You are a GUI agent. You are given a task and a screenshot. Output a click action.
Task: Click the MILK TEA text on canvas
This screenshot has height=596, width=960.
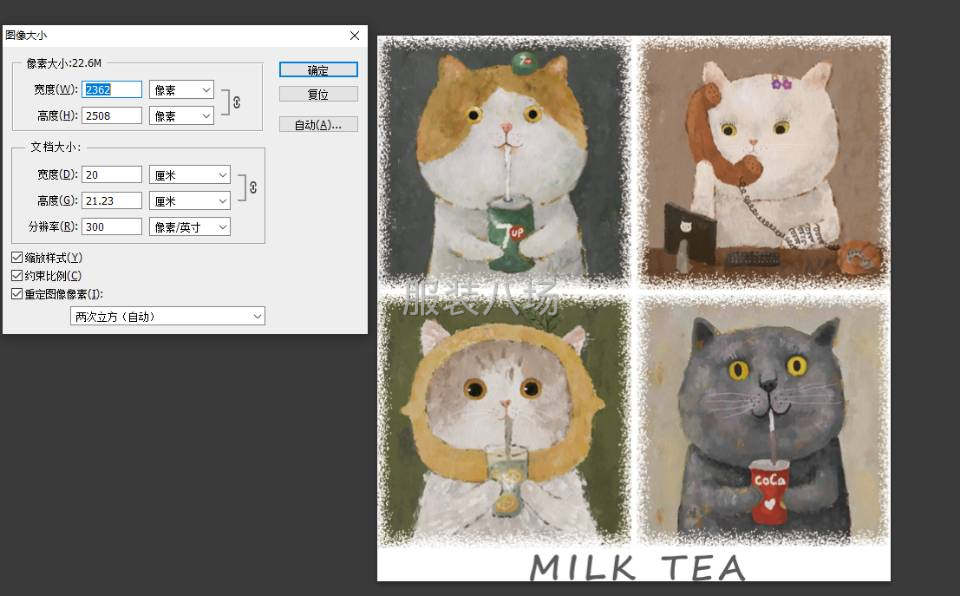(x=637, y=567)
